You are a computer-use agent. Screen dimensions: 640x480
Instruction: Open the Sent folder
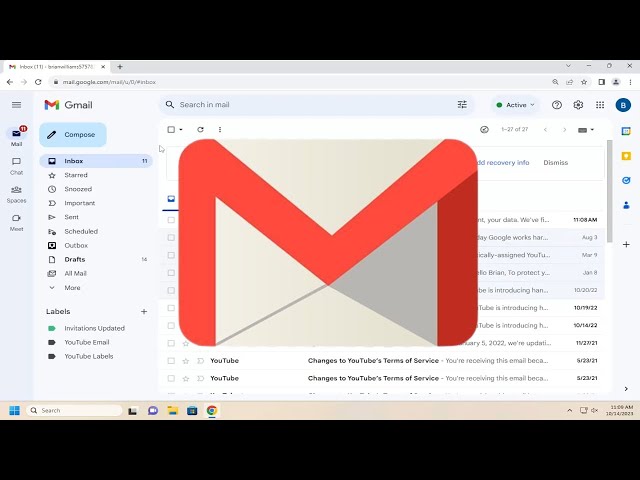click(x=96, y=217)
